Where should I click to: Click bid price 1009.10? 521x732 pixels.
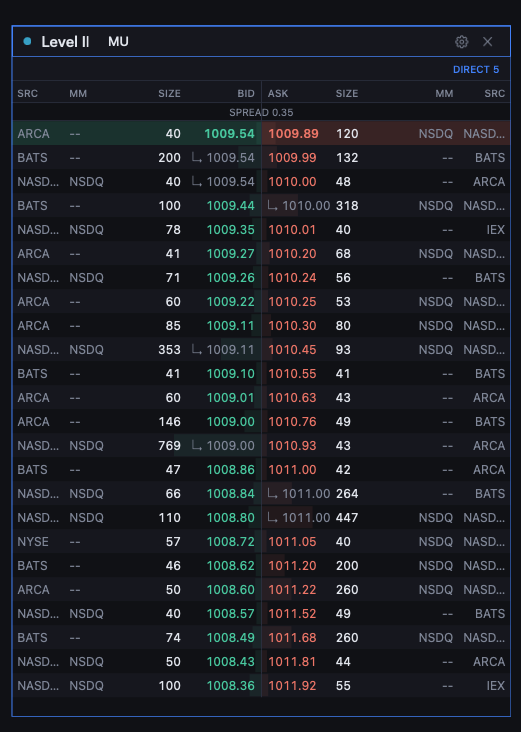pos(231,374)
